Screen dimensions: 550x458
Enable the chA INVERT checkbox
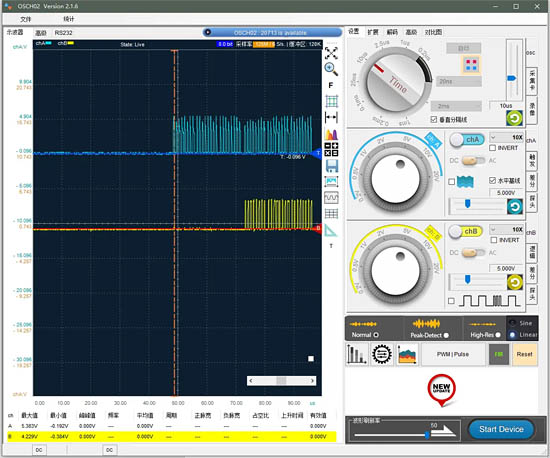click(x=492, y=148)
